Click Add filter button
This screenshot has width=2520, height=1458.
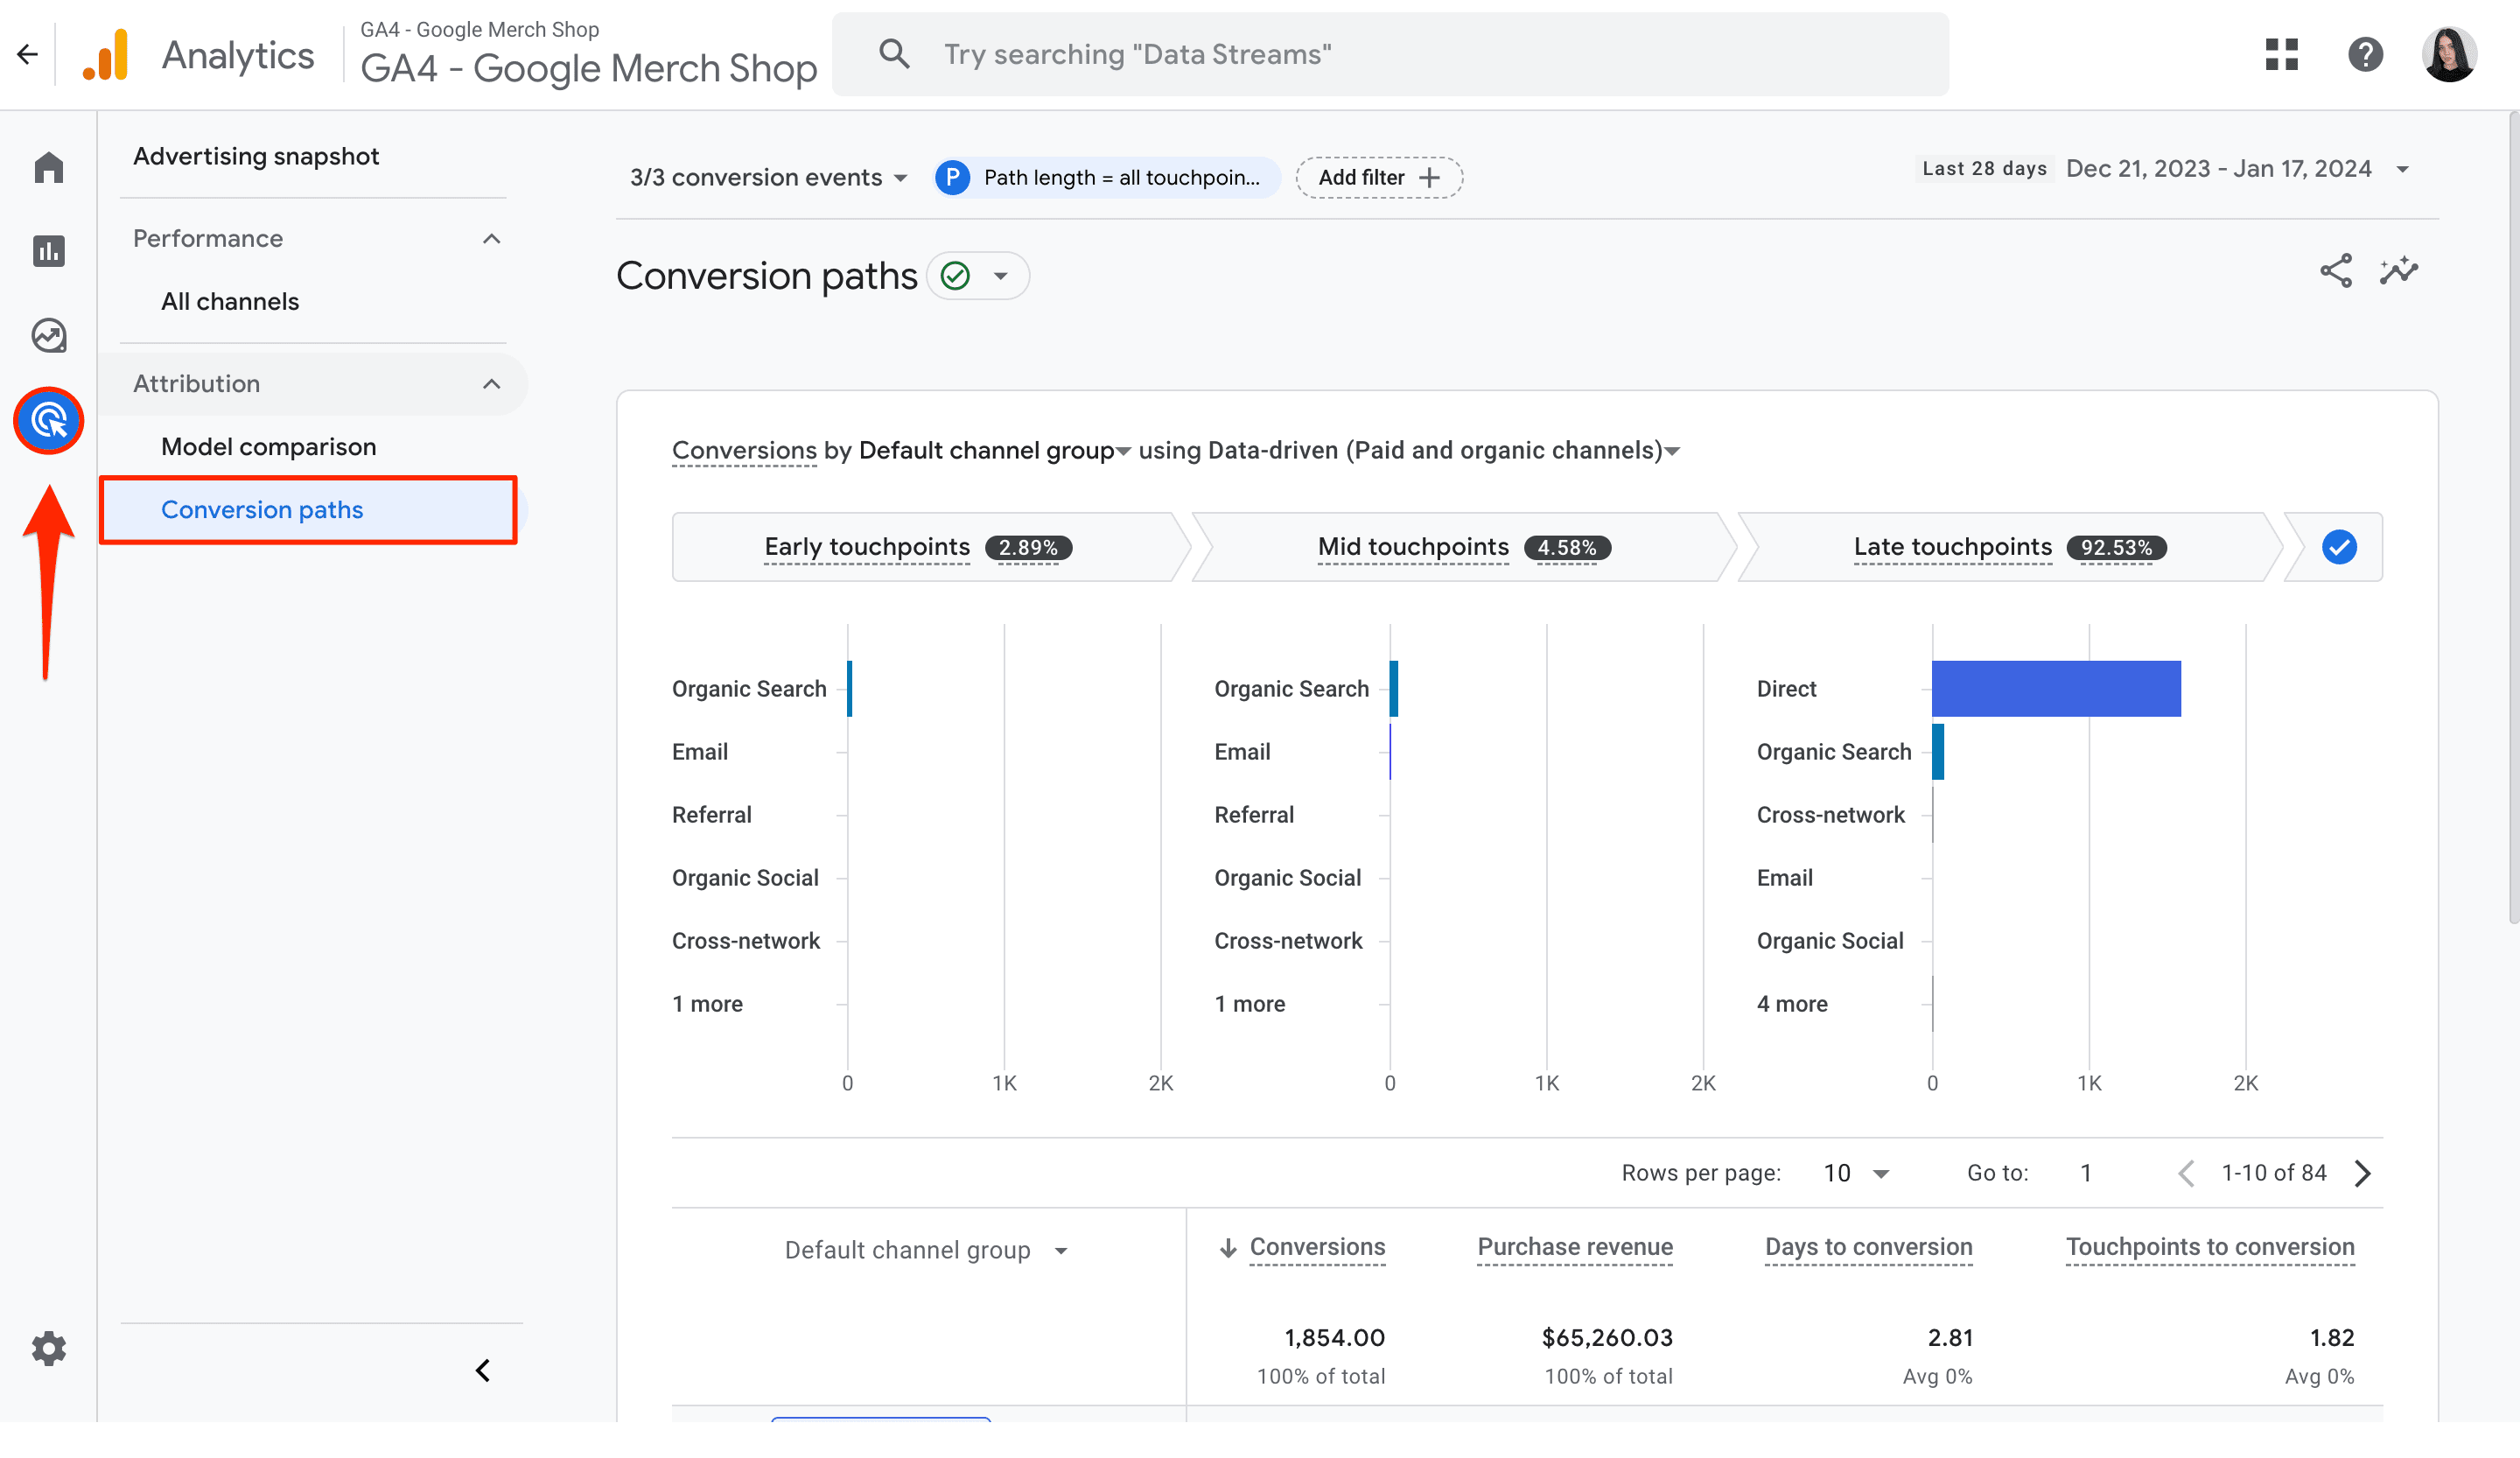pos(1378,177)
